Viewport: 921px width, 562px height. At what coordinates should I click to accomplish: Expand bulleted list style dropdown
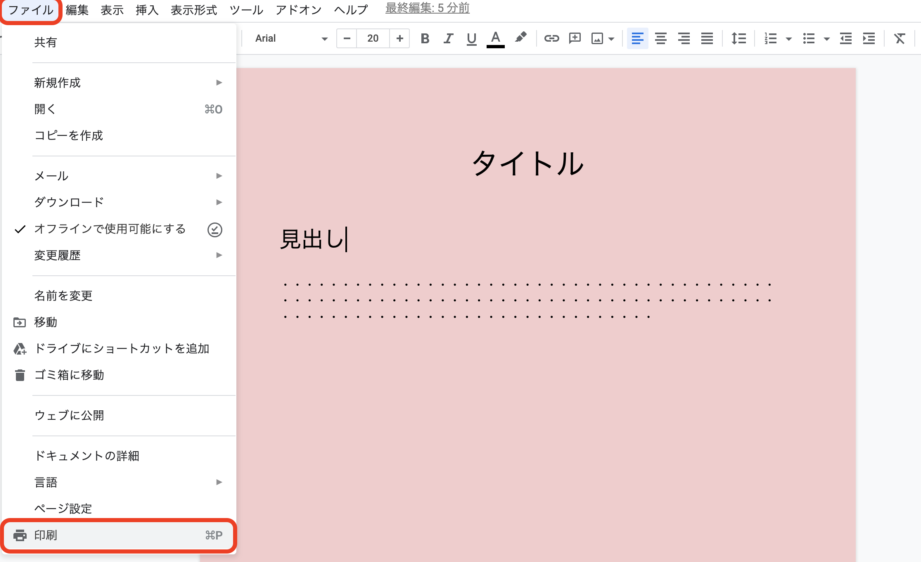826,39
